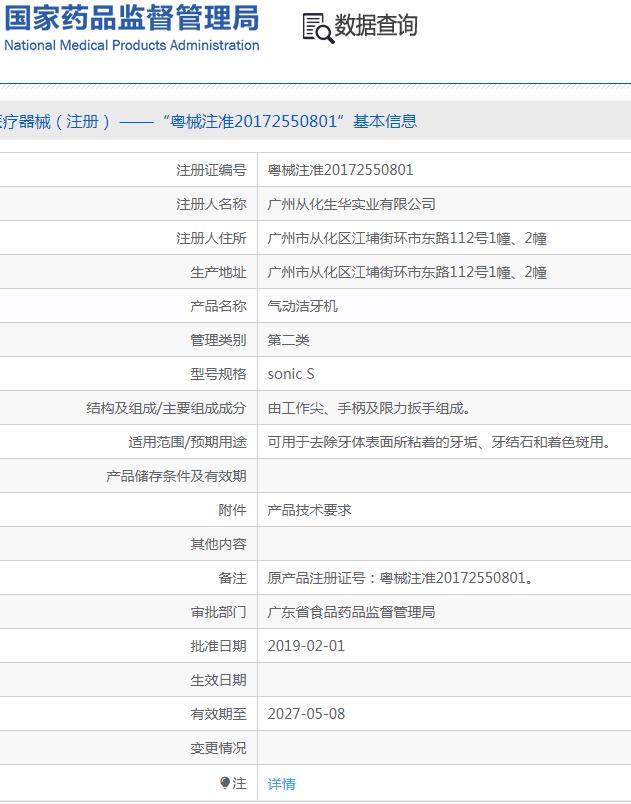Click the 变更情况 label

(218, 748)
